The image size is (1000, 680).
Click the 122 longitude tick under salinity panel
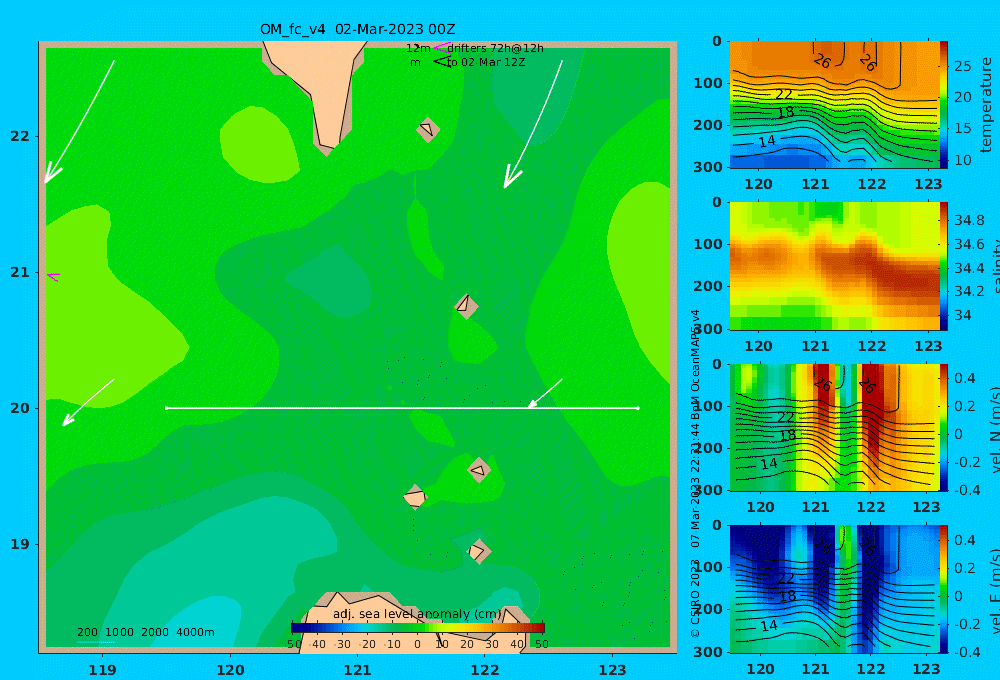pos(872,346)
